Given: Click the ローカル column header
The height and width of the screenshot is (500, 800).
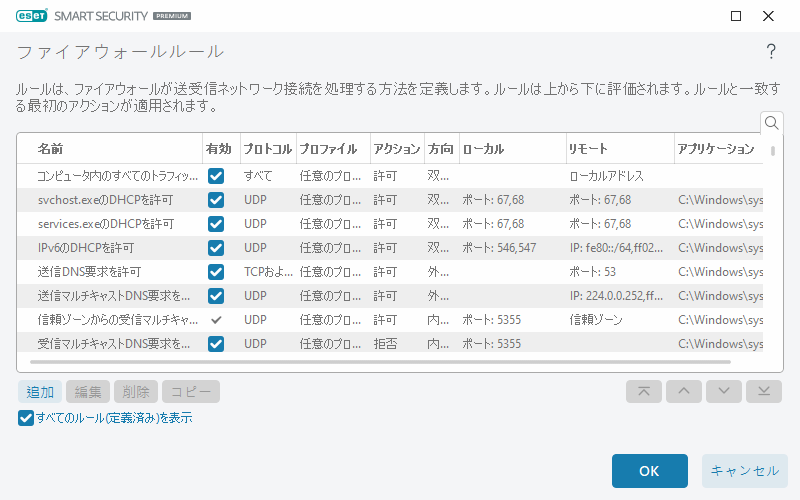Looking at the screenshot, I should [x=513, y=148].
